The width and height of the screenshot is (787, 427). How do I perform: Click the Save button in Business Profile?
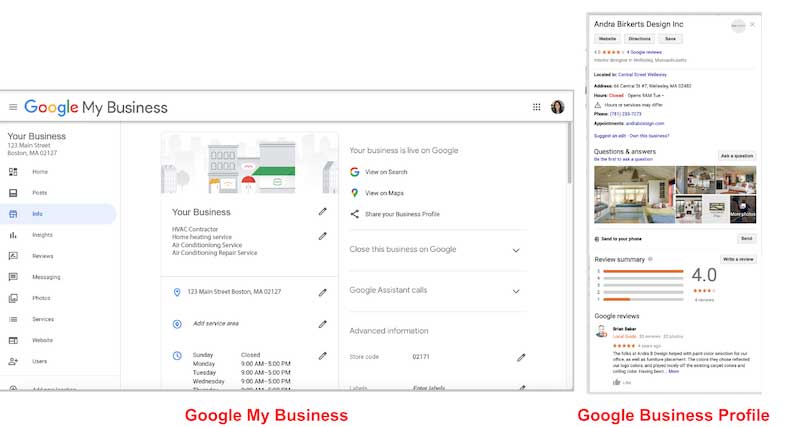pos(670,39)
